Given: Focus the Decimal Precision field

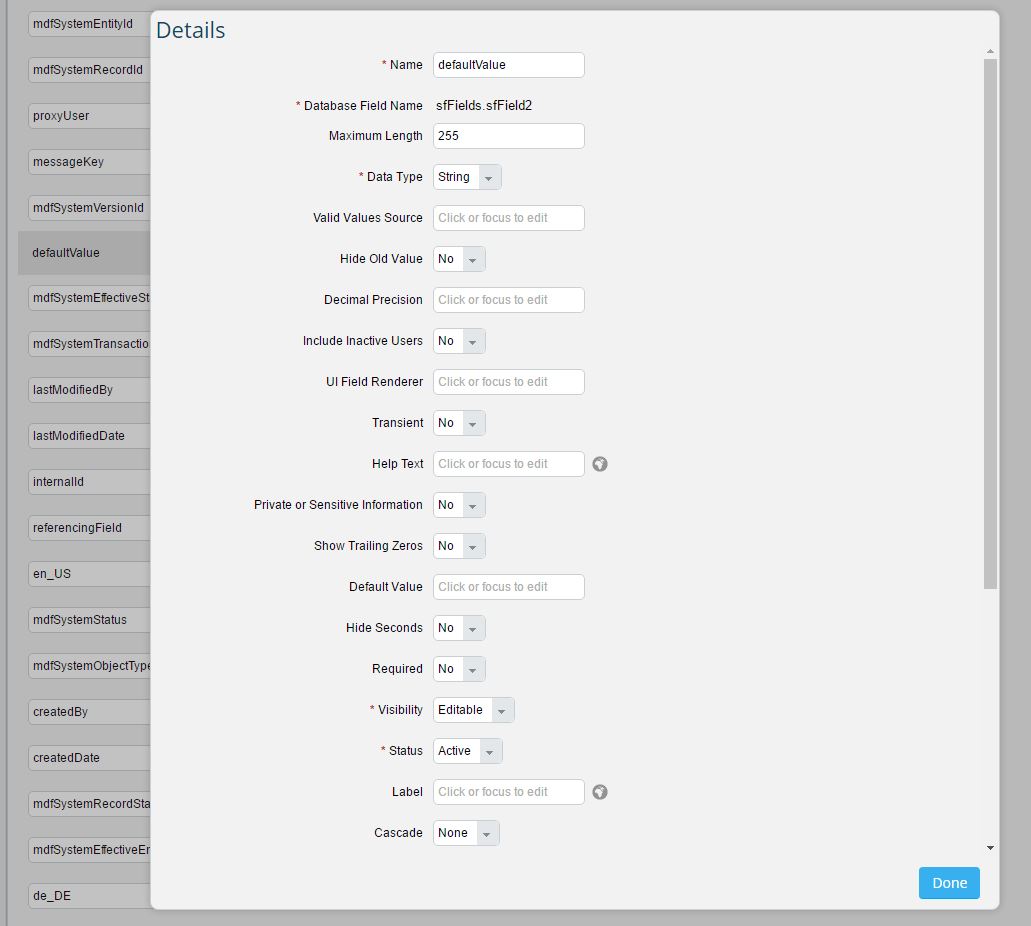Looking at the screenshot, I should point(508,300).
